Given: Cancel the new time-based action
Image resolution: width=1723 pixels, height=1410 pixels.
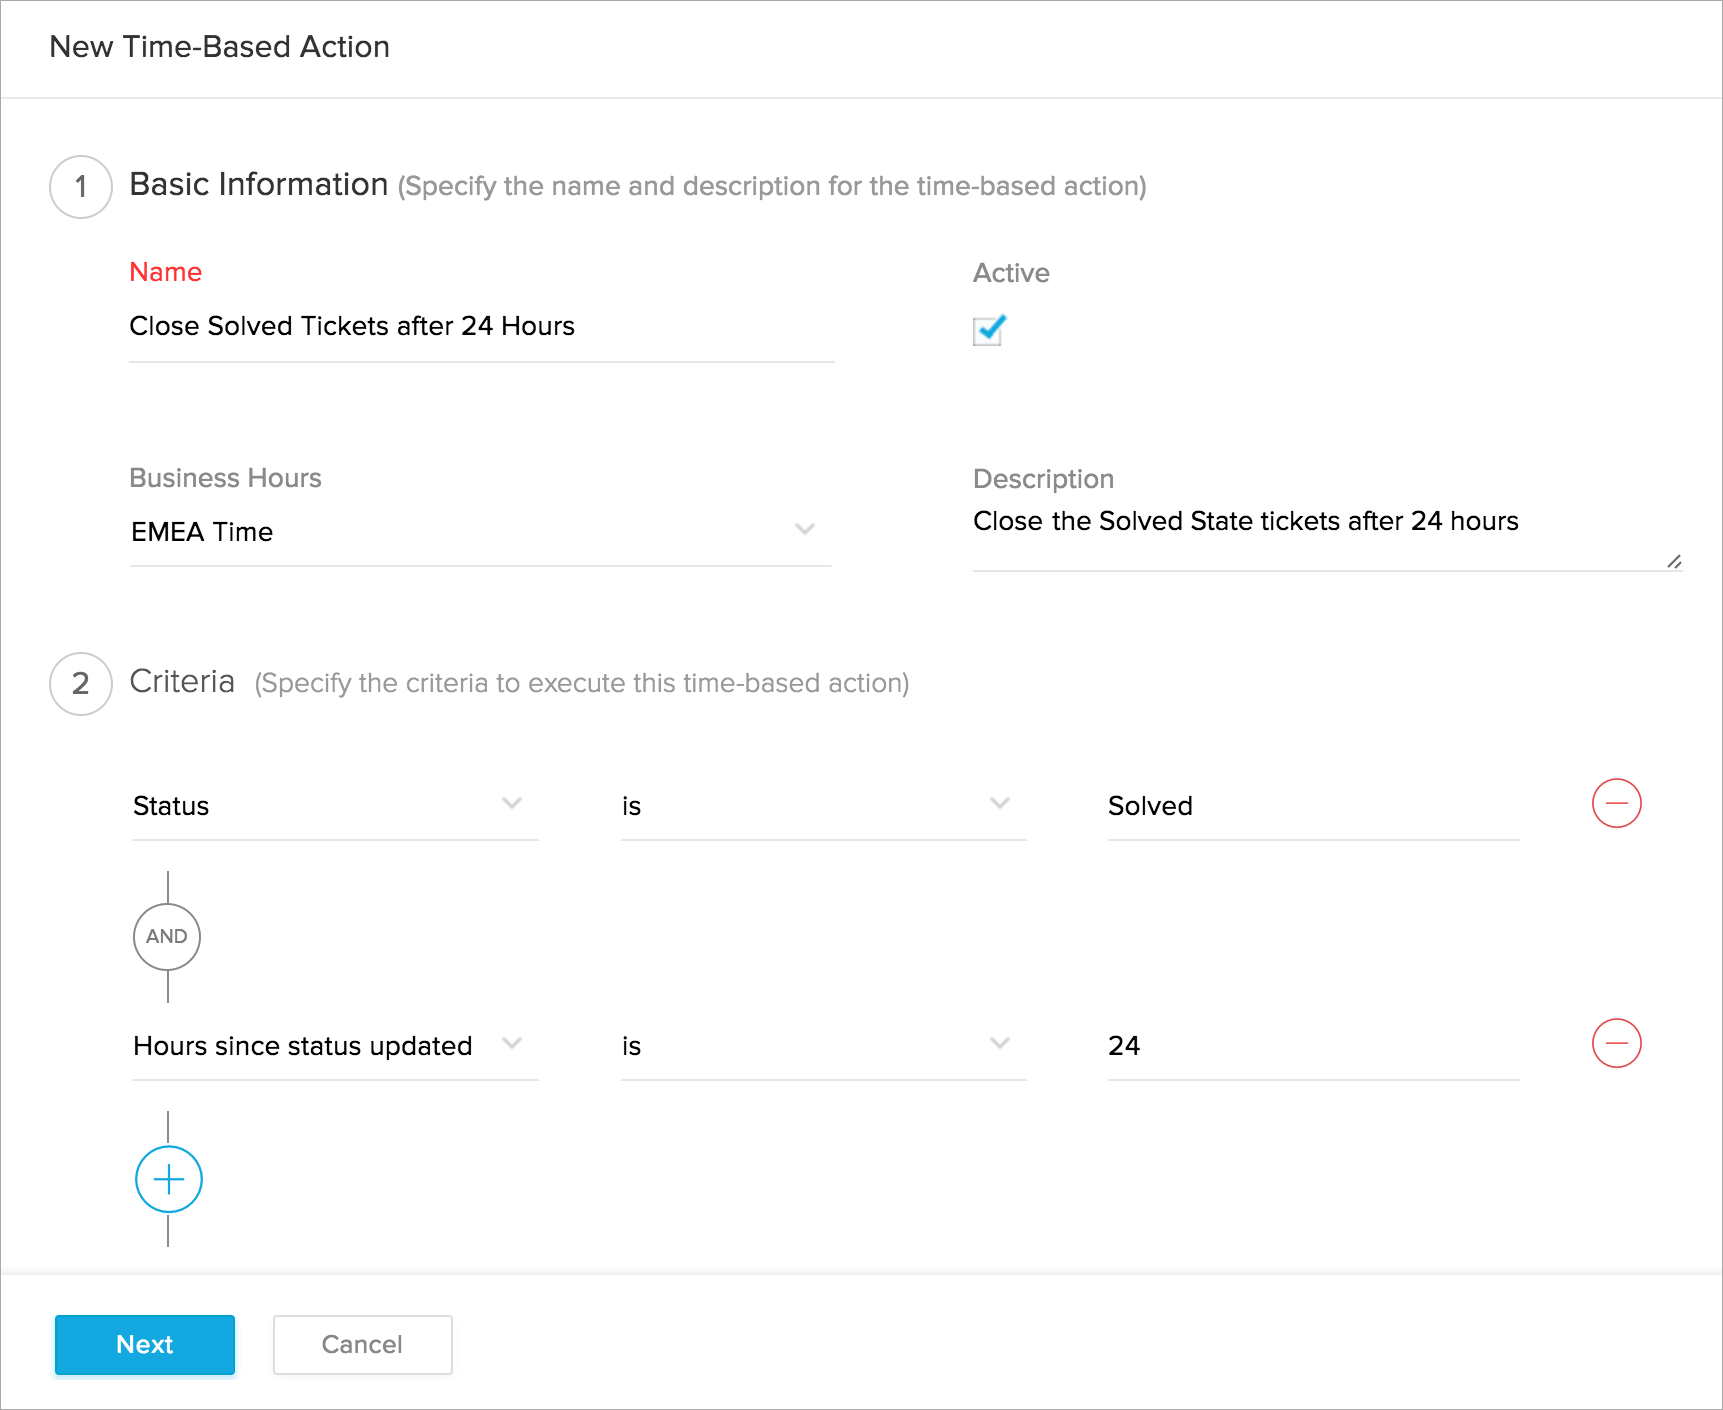Looking at the screenshot, I should click(362, 1344).
